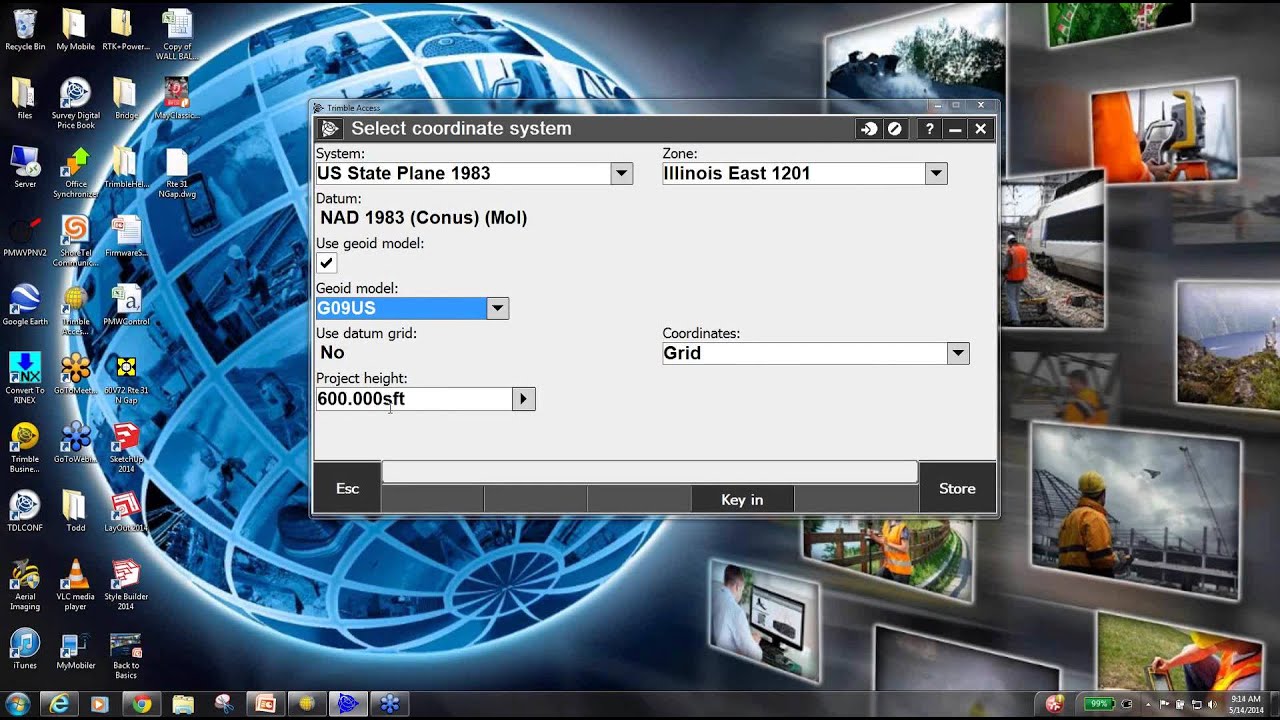Select the Trimble Access desktop shortcut
Screen dimensions: 1280x720
coord(75,311)
